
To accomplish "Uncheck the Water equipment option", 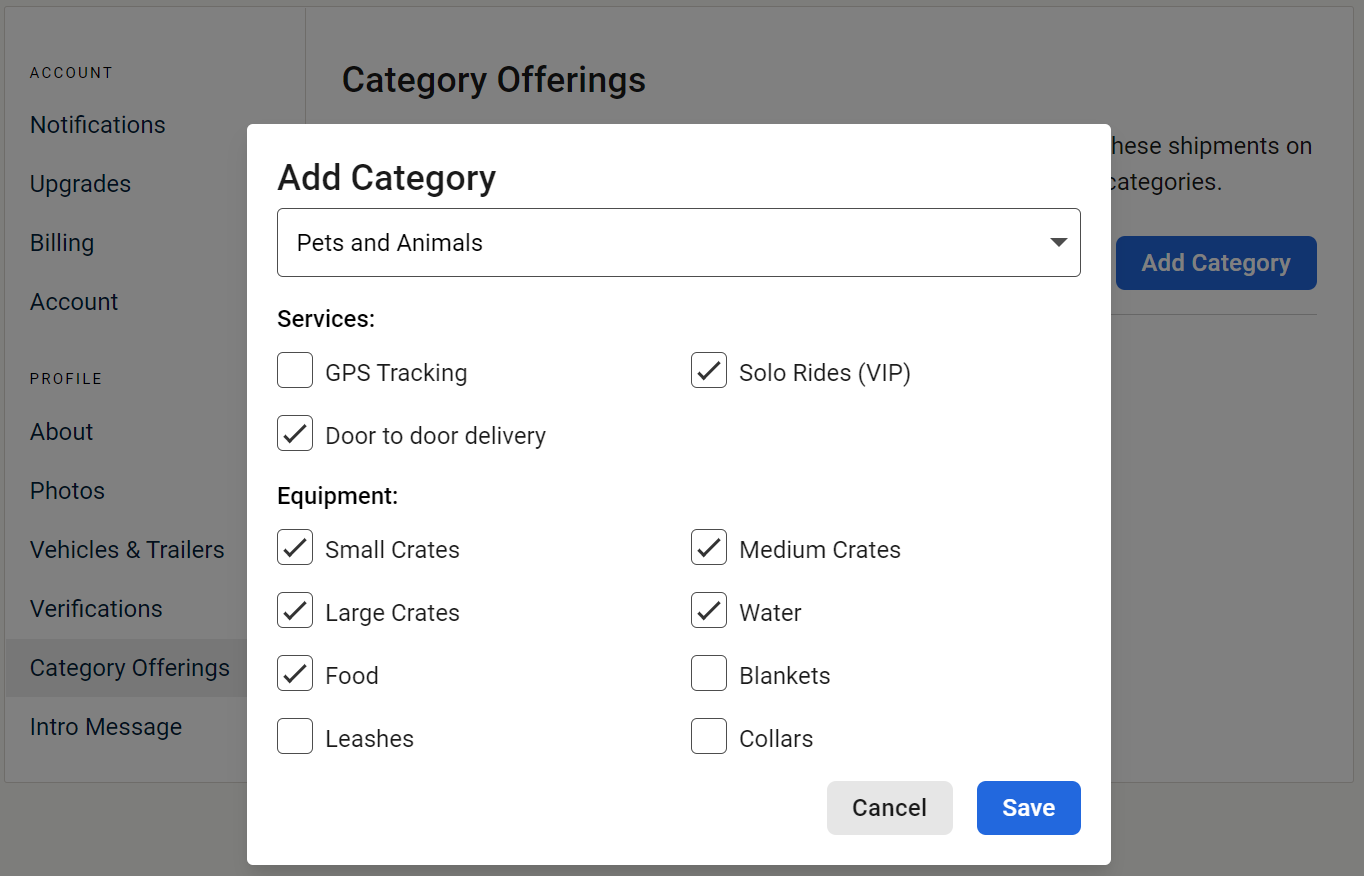I will coord(709,610).
